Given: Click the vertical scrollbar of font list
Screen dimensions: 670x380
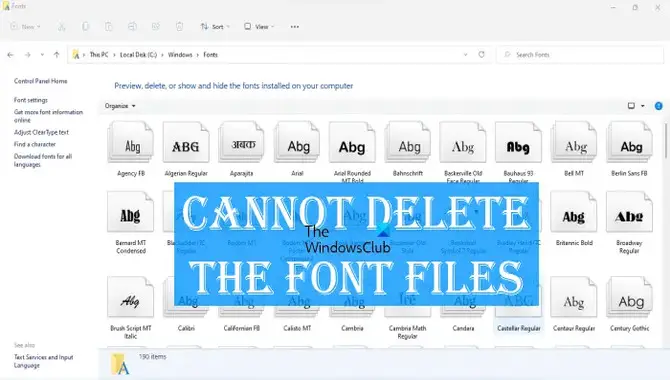Looking at the screenshot, I should click(x=665, y=141).
